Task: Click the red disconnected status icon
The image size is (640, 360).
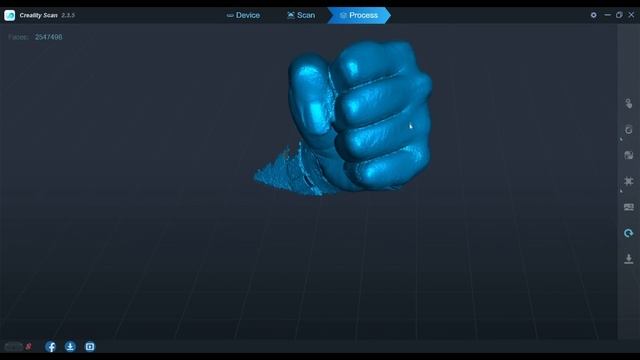Action: 28,347
